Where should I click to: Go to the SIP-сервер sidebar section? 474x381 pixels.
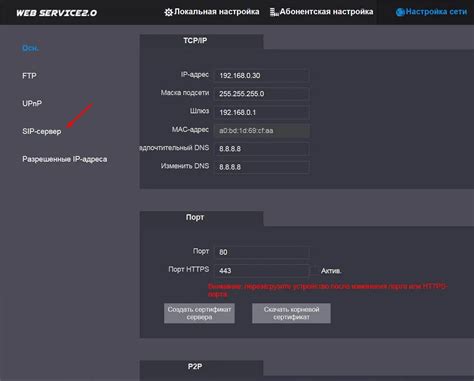42,131
